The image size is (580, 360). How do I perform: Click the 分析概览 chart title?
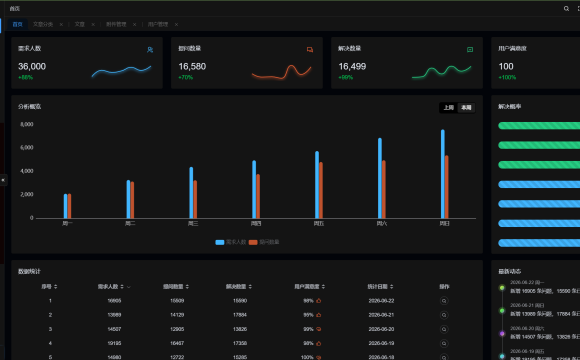tap(29, 107)
